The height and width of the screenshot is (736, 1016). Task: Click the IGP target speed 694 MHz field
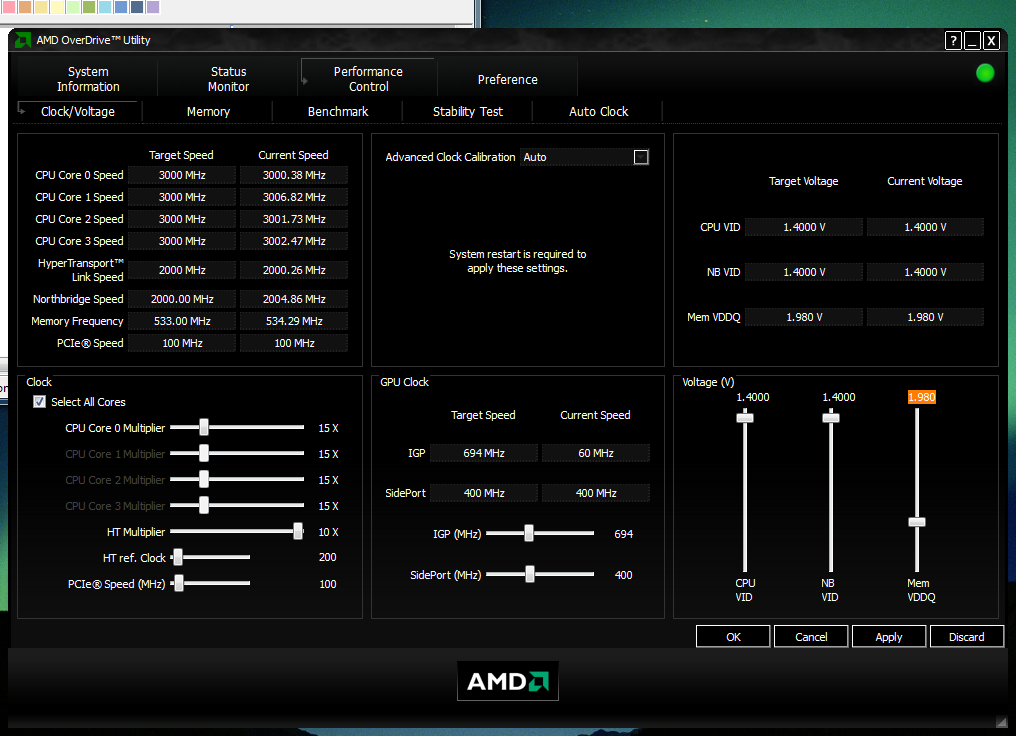[x=484, y=453]
